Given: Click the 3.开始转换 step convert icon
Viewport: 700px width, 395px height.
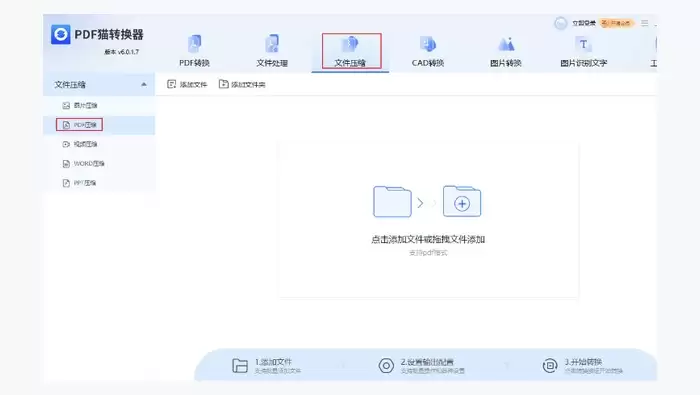Looking at the screenshot, I should click(x=550, y=366).
